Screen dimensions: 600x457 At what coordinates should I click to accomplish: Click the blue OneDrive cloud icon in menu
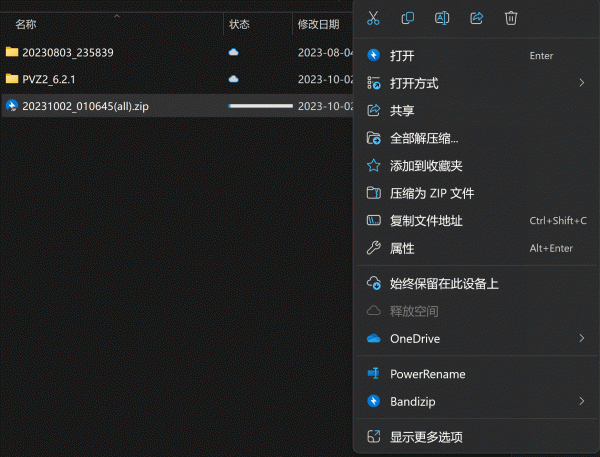[x=373, y=338]
